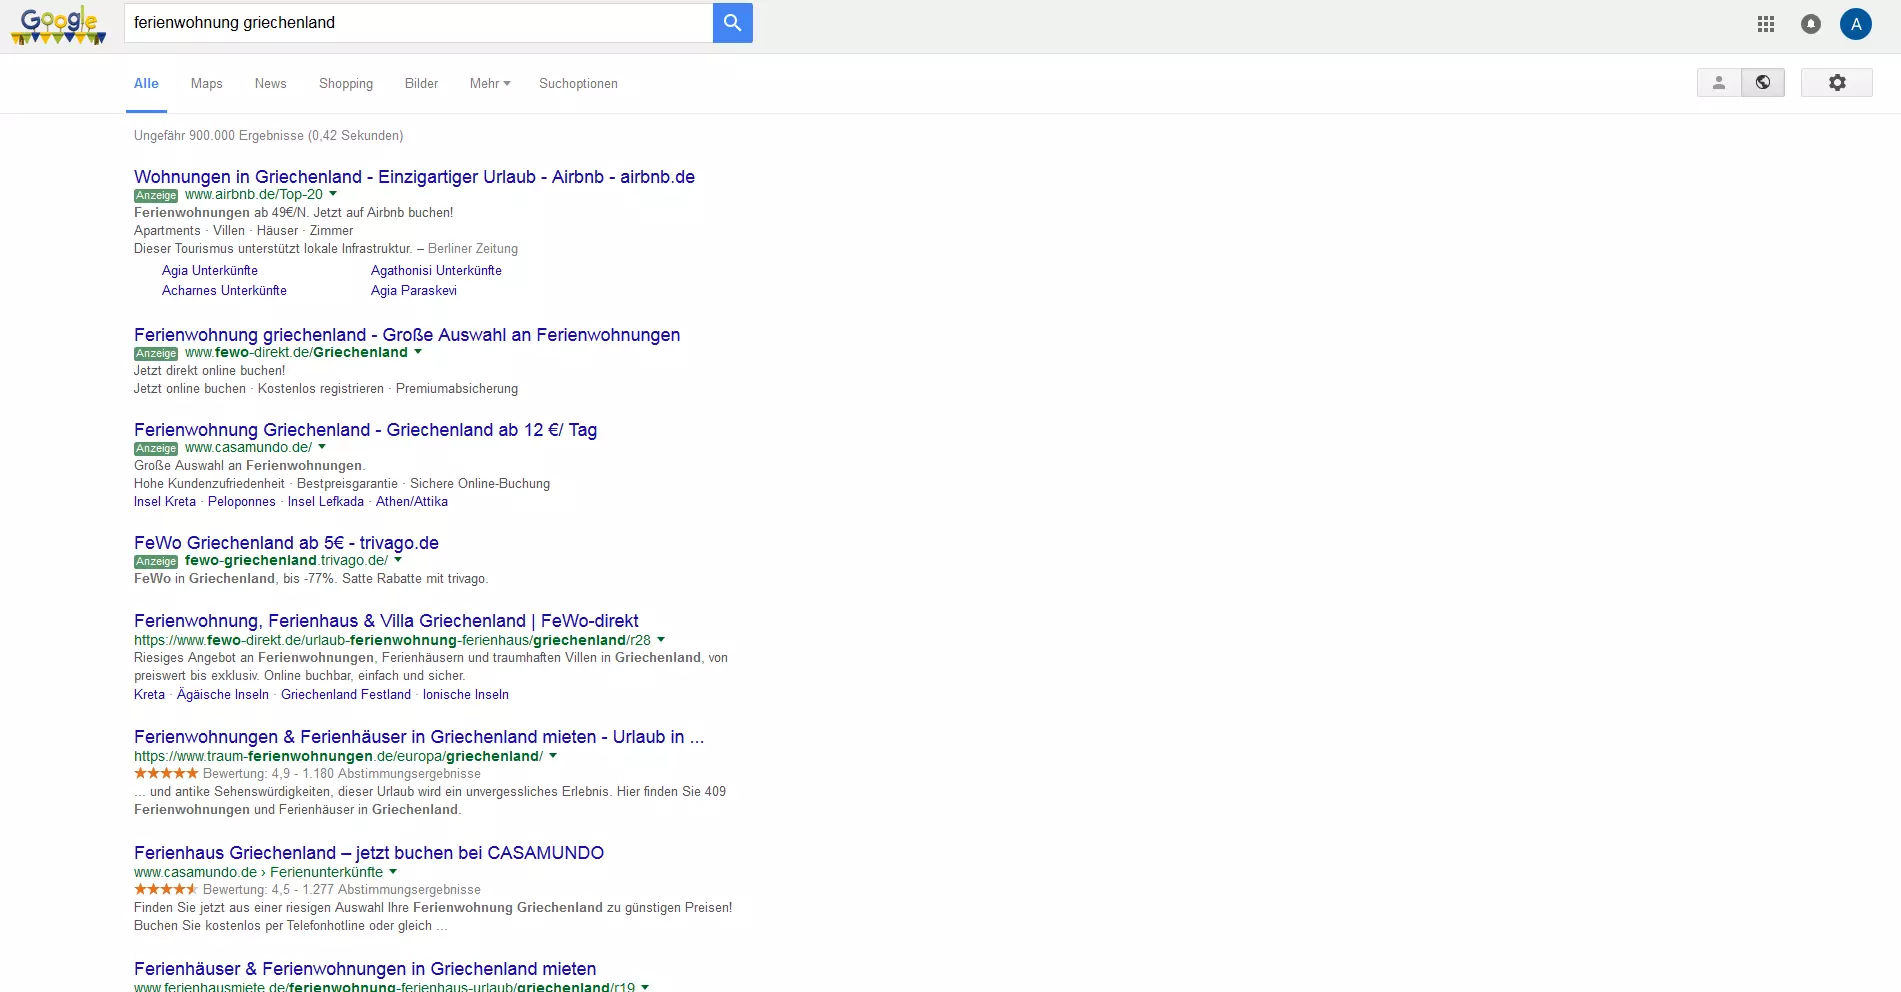Expand arrow next to www.airbnb.de/Top-20

click(333, 194)
